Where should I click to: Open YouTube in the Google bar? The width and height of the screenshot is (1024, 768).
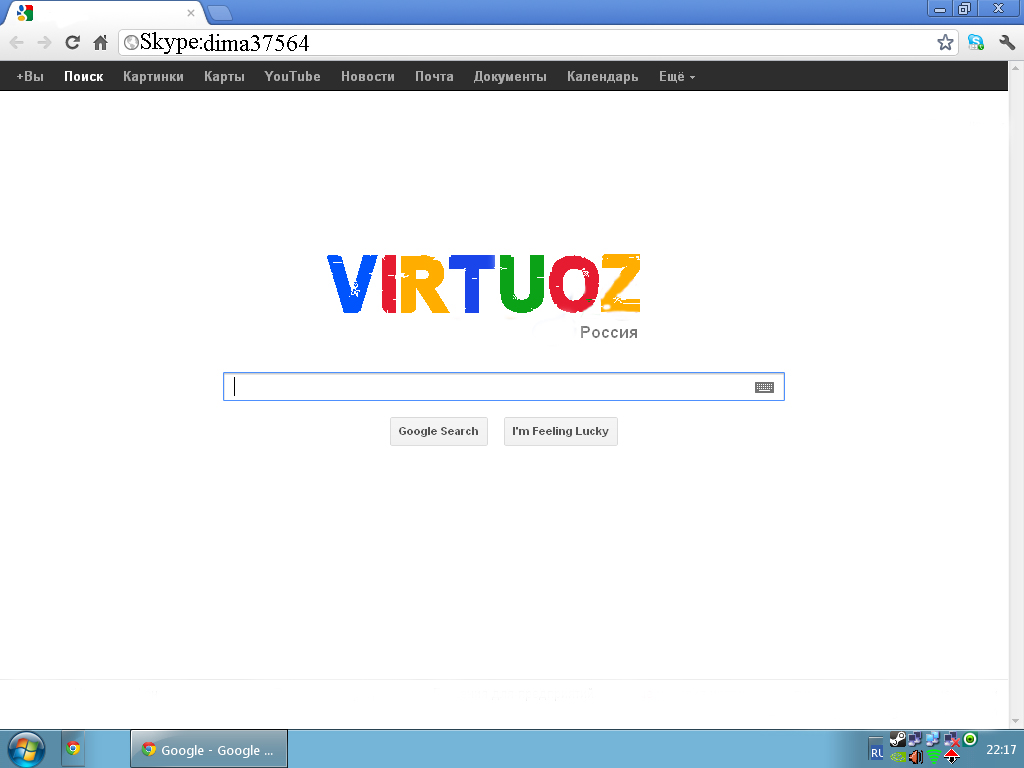pos(293,76)
